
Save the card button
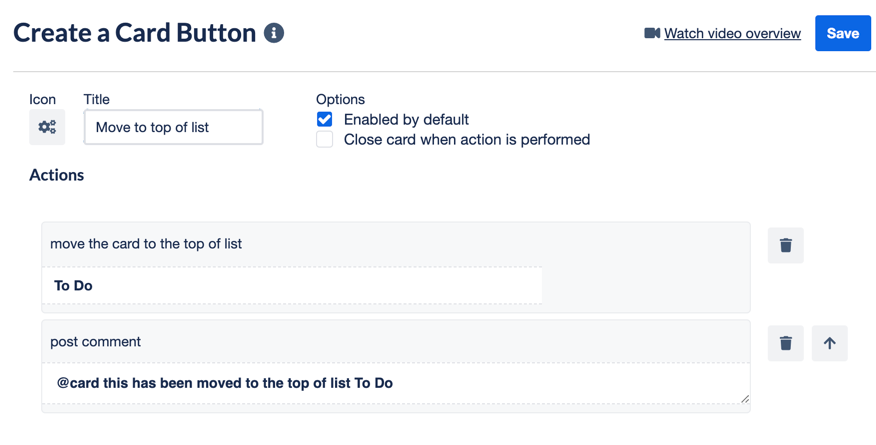point(842,34)
